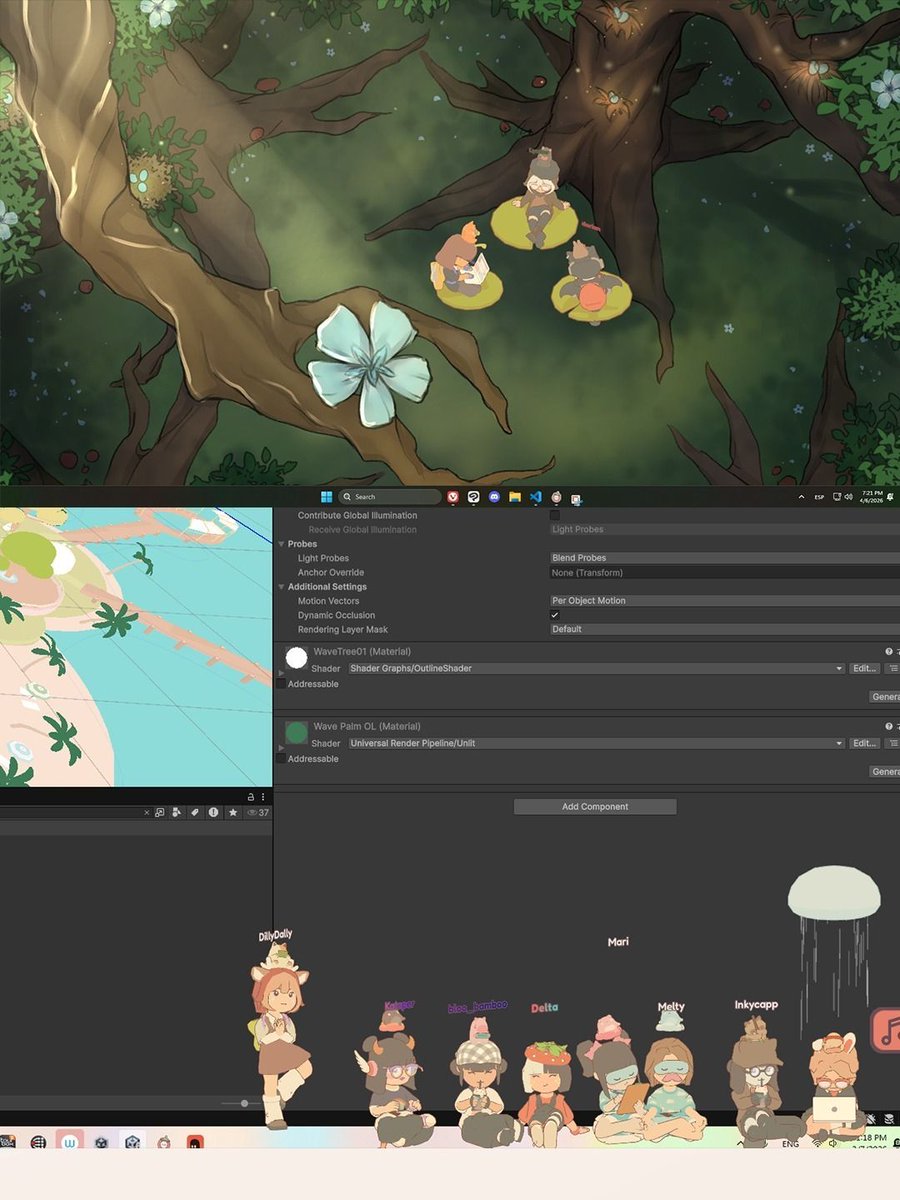This screenshot has height=1200, width=900.
Task: Open Receive Global Illumination dropdown
Action: point(725,529)
